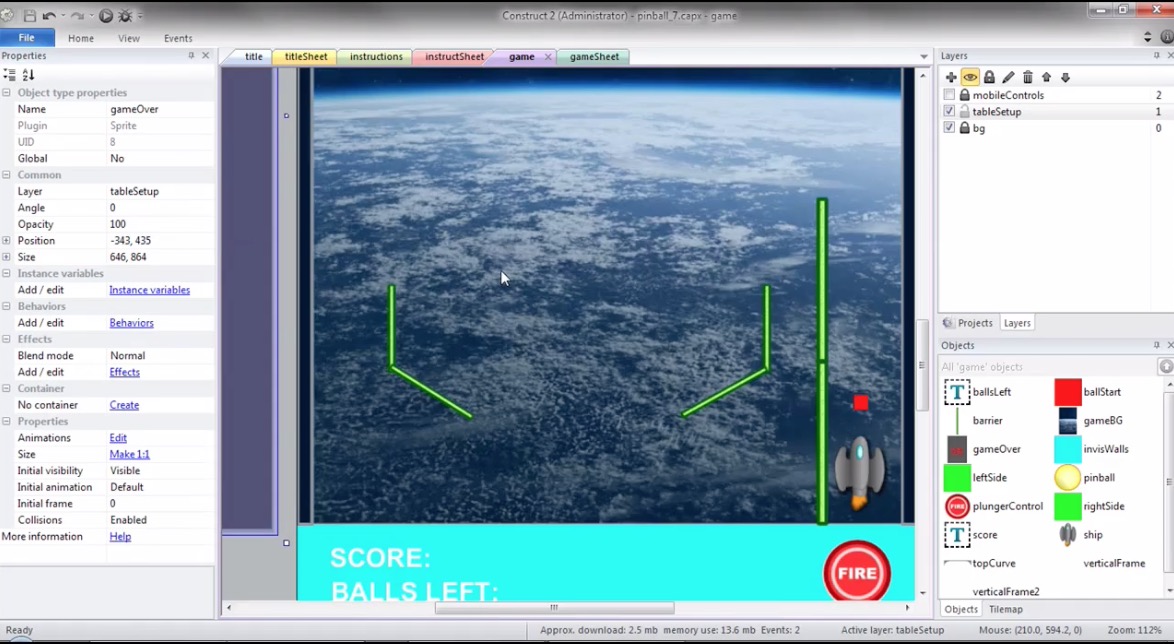Open the Behaviors link in Properties
1174x644 pixels.
(131, 323)
